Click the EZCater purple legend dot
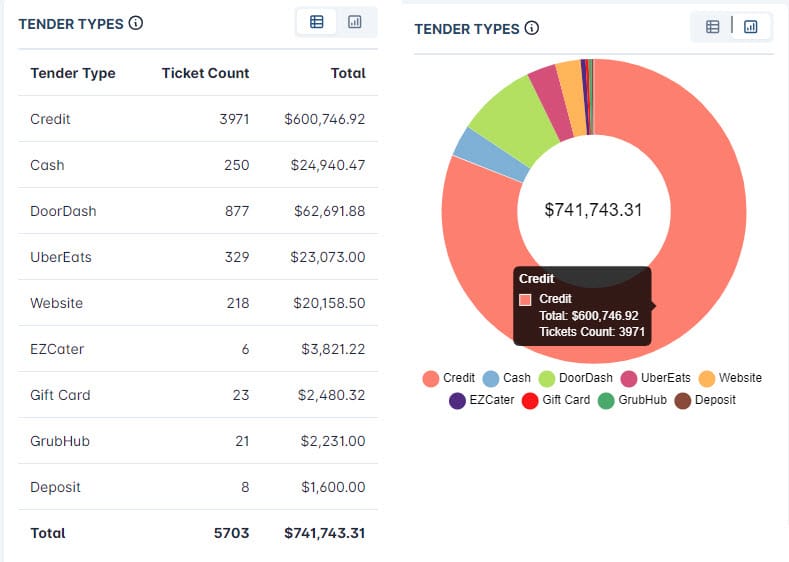The height and width of the screenshot is (562, 789). point(457,400)
